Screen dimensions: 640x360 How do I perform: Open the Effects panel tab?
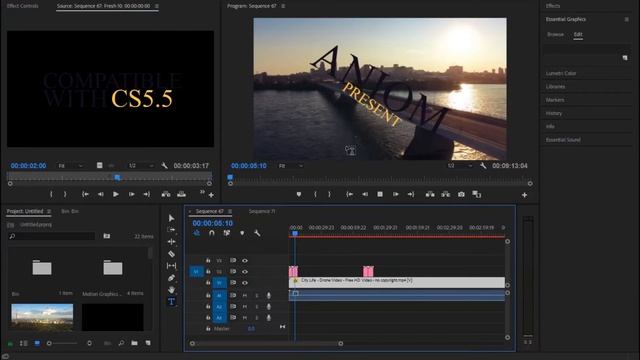[553, 6]
